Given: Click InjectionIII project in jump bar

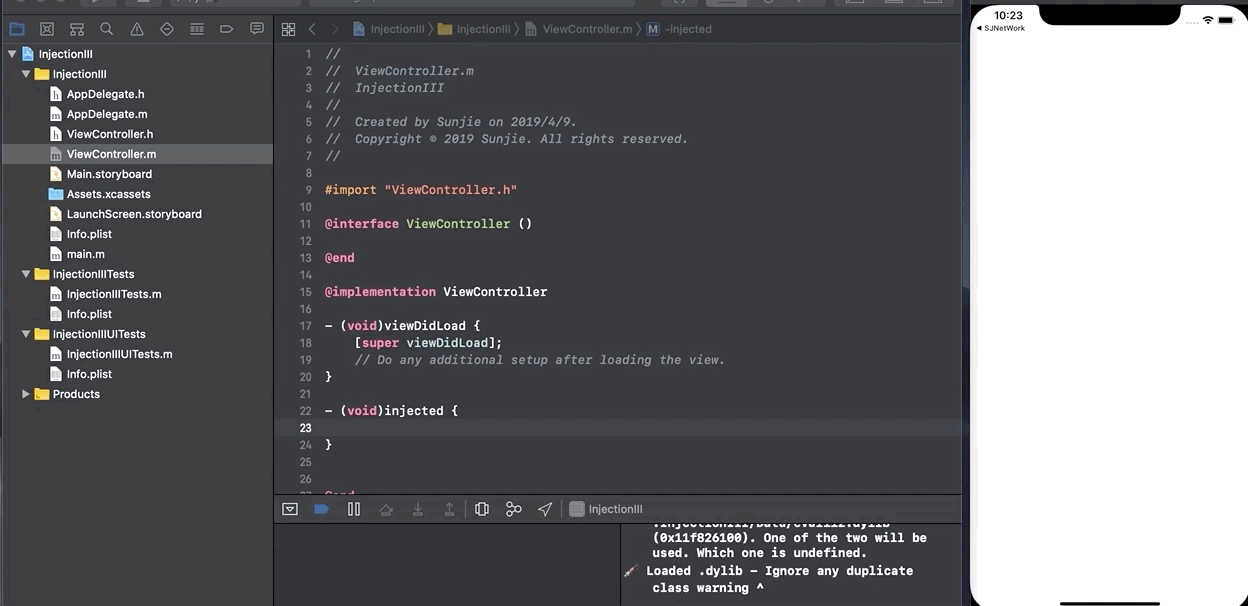Looking at the screenshot, I should pyautogui.click(x=388, y=29).
